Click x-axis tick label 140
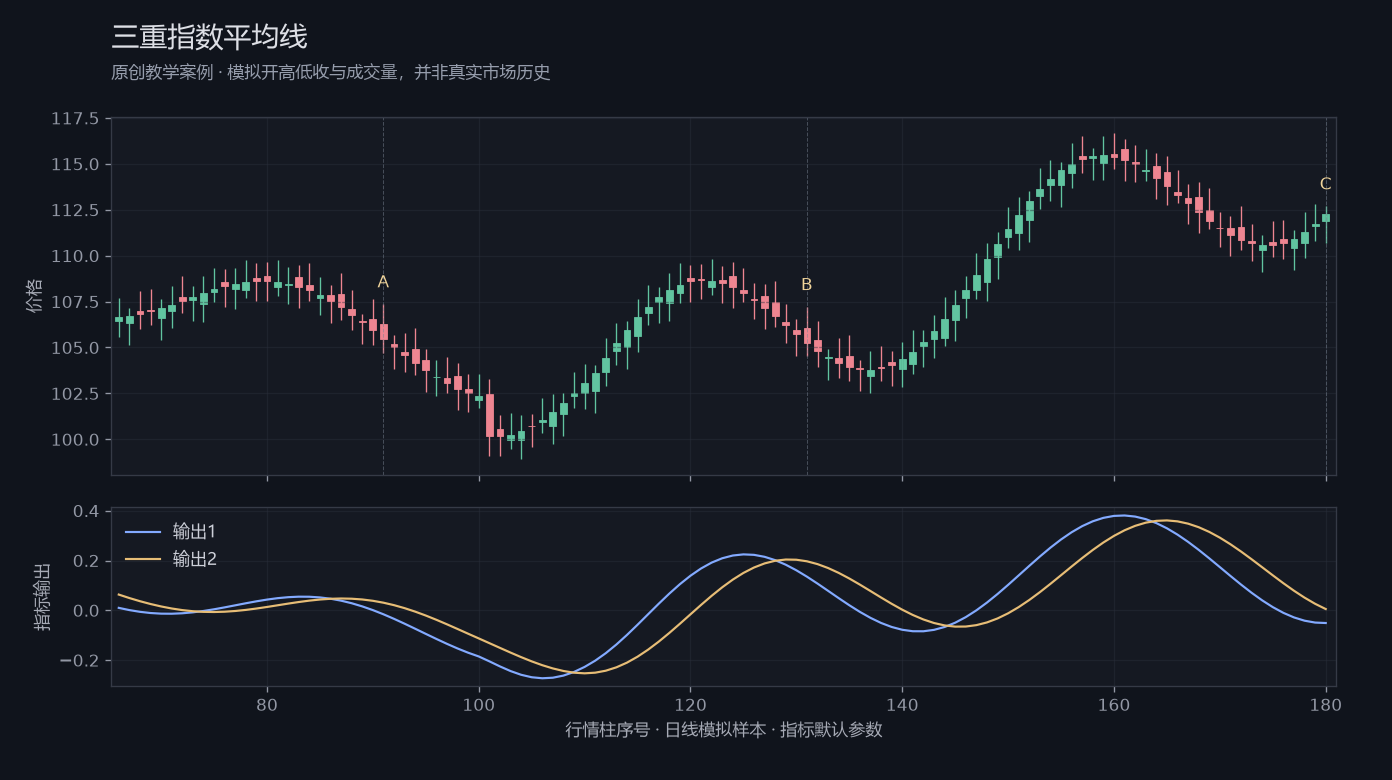 click(x=902, y=703)
